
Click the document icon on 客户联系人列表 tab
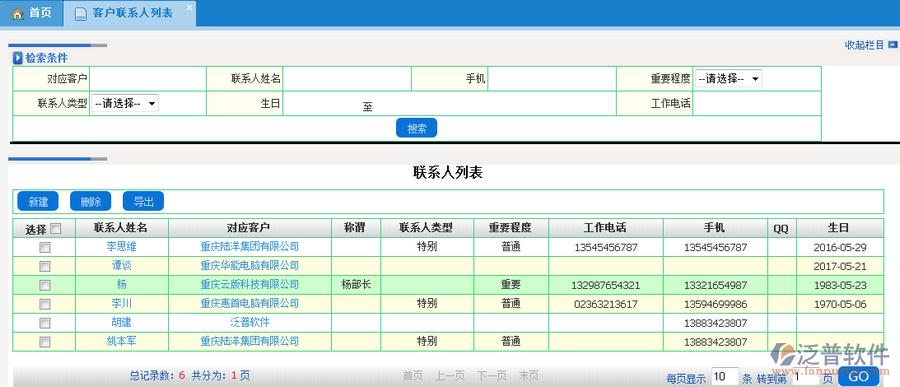(82, 14)
